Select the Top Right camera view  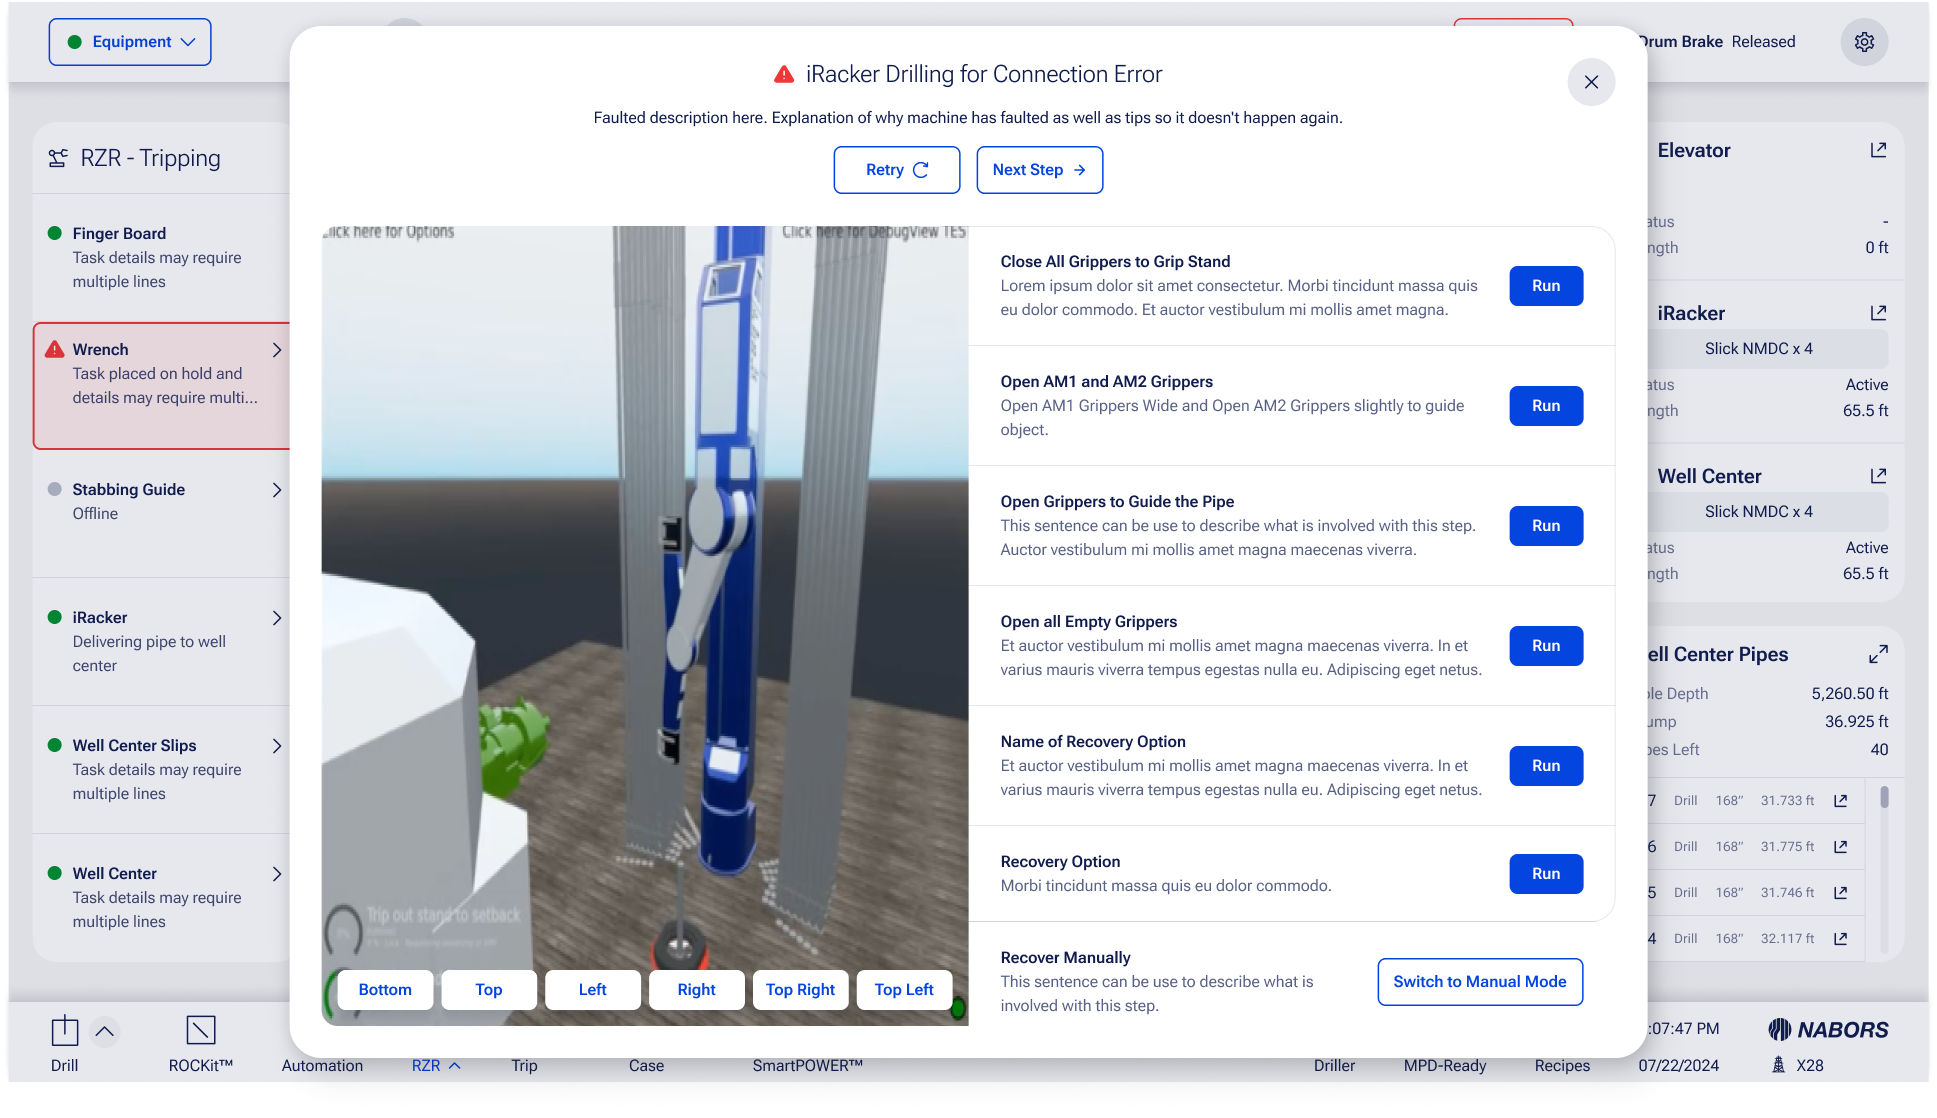[x=800, y=990]
